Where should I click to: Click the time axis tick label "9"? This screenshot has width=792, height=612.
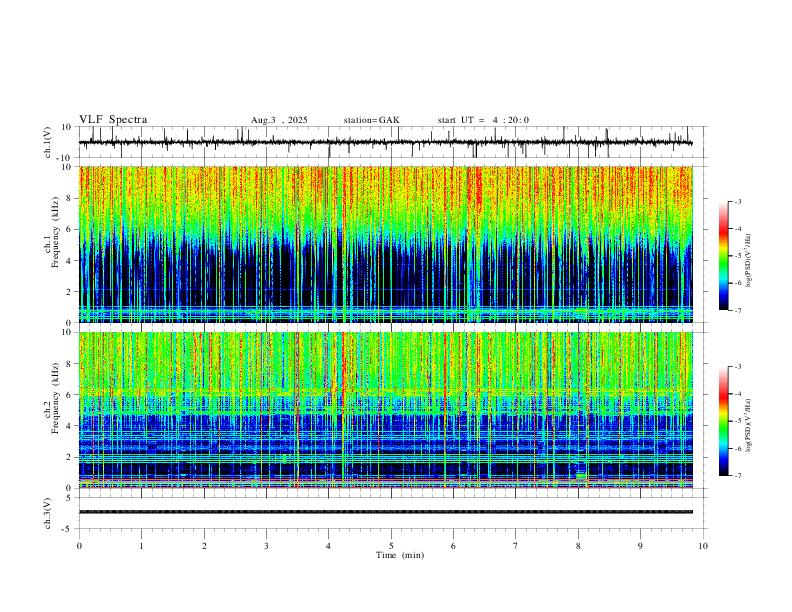pos(640,546)
